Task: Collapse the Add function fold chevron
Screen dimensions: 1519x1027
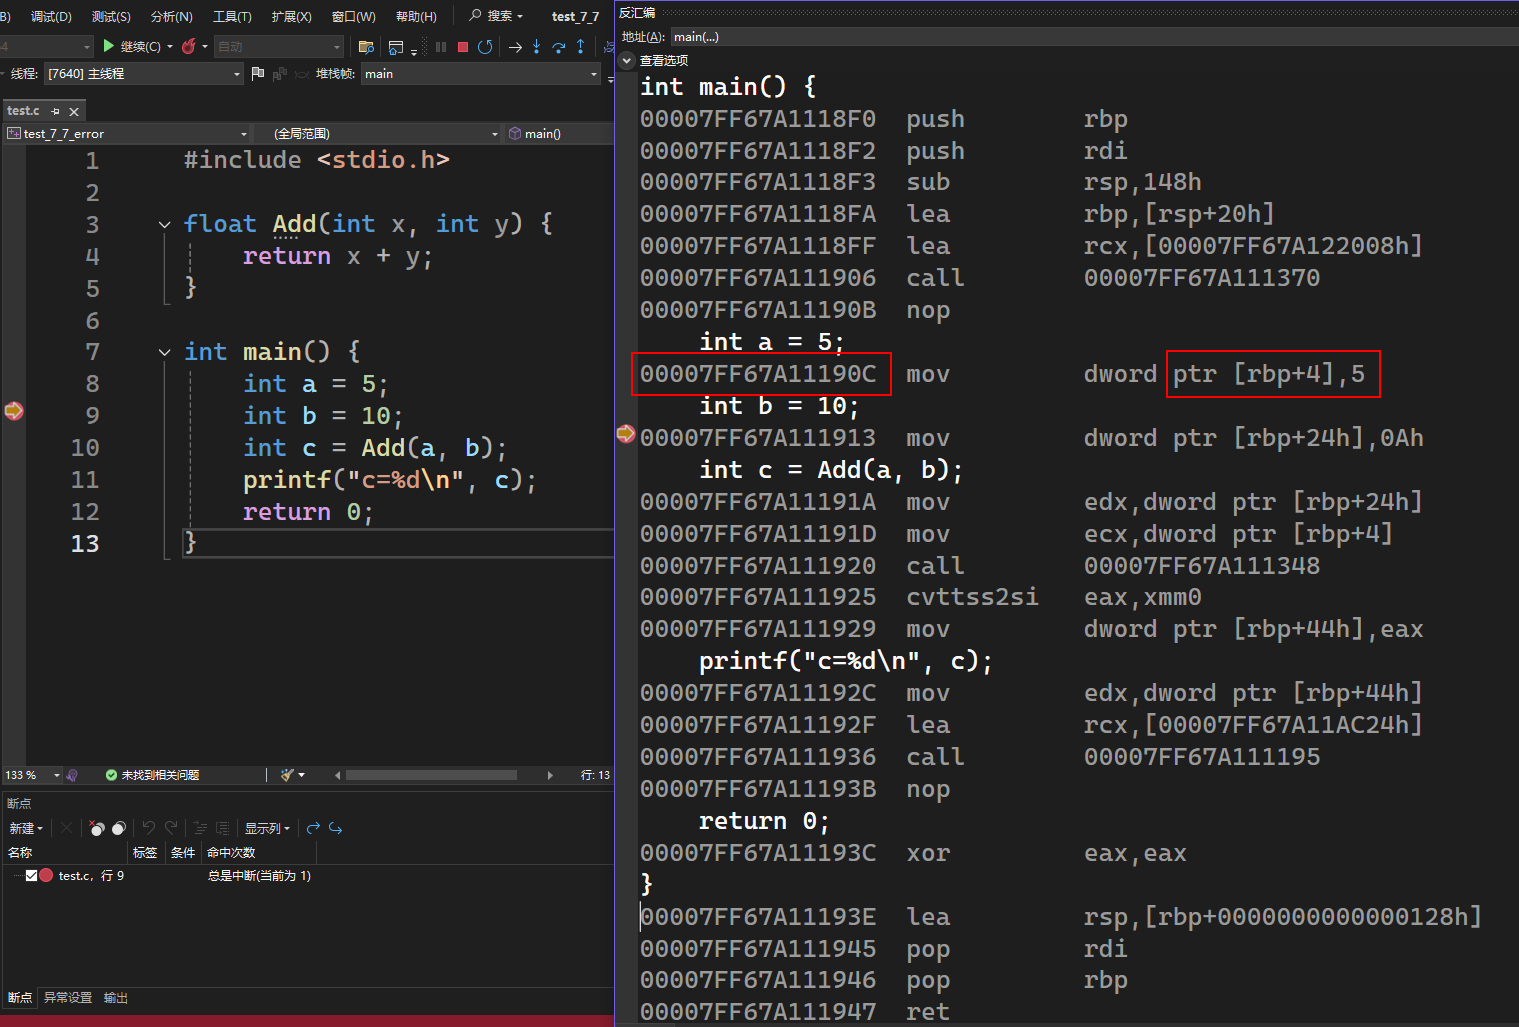Action: [164, 224]
